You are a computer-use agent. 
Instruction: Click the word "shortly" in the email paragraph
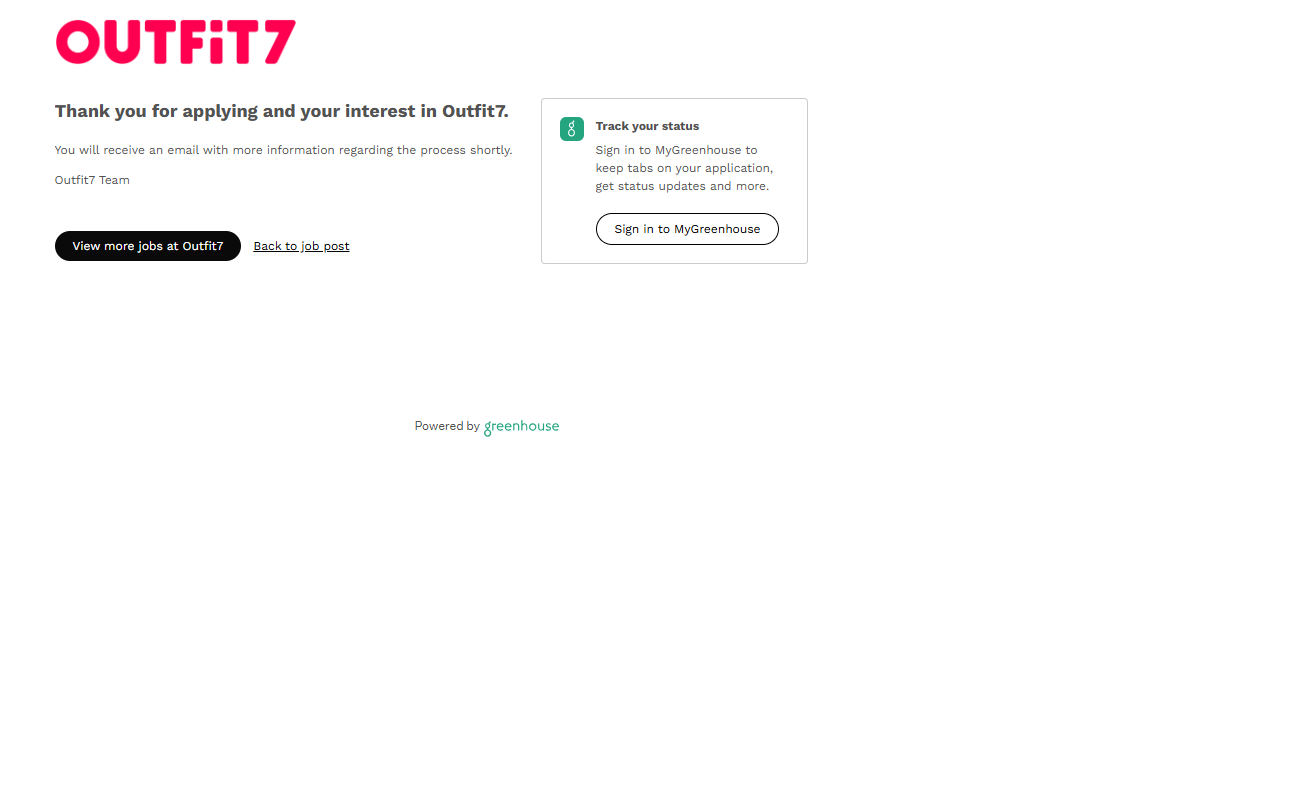coord(490,150)
